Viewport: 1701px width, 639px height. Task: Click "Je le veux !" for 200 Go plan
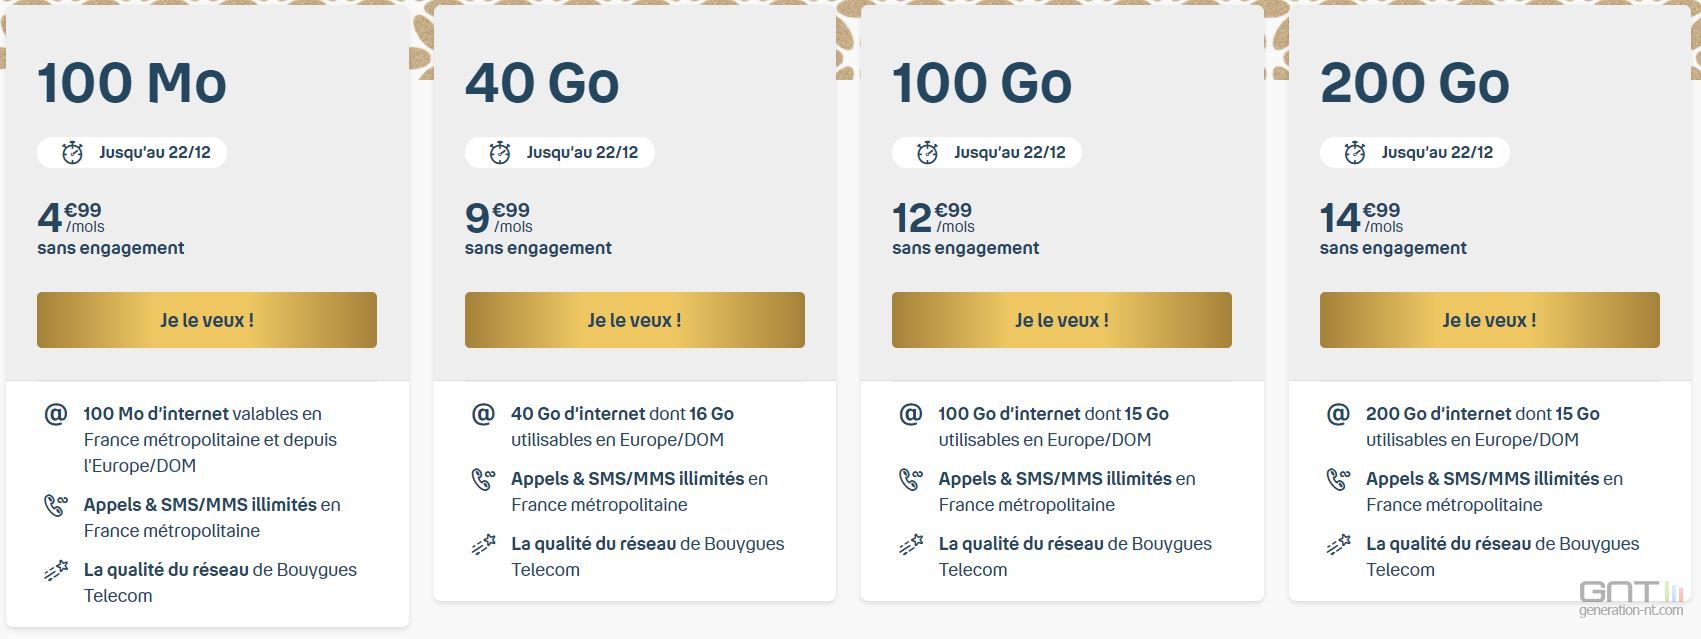point(1490,320)
